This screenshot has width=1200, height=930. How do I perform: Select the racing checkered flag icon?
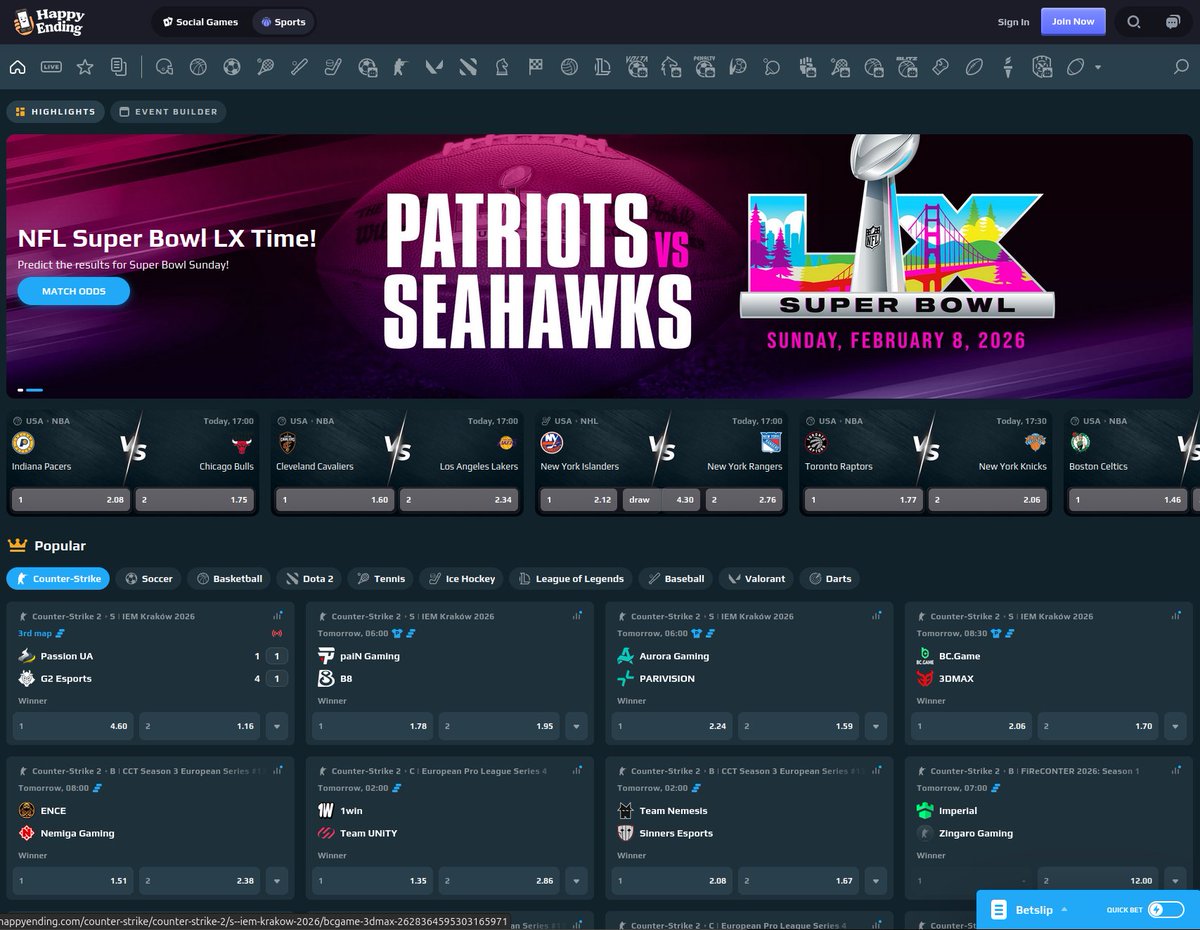coord(535,67)
